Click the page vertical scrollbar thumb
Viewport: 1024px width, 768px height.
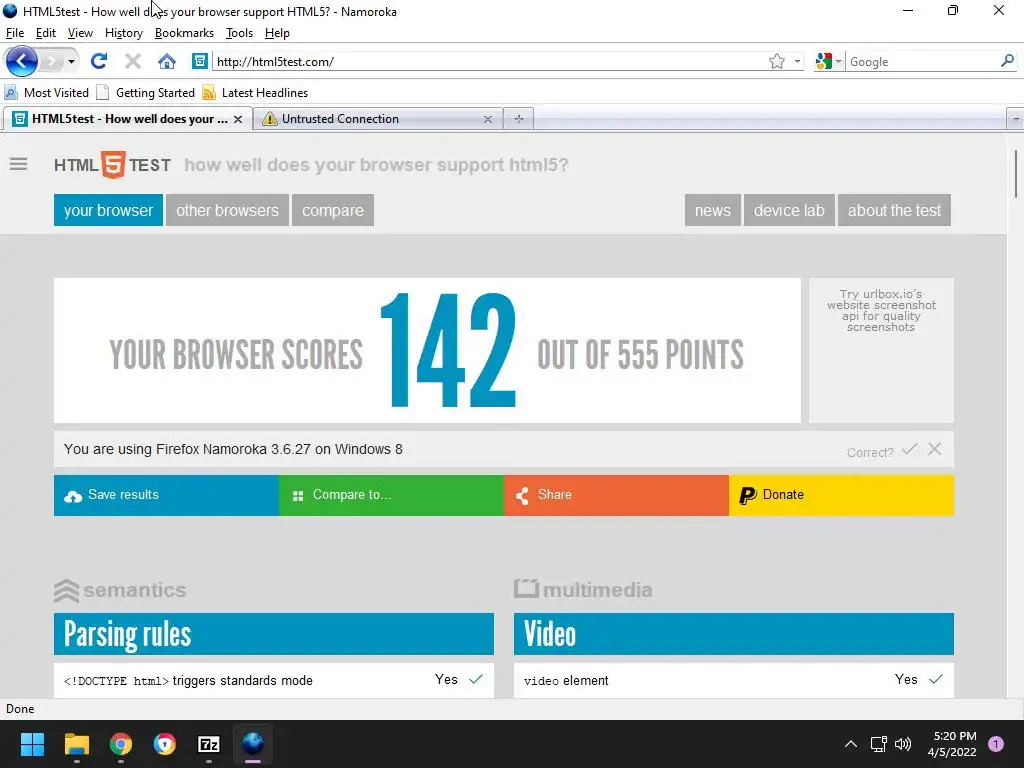(x=1016, y=173)
